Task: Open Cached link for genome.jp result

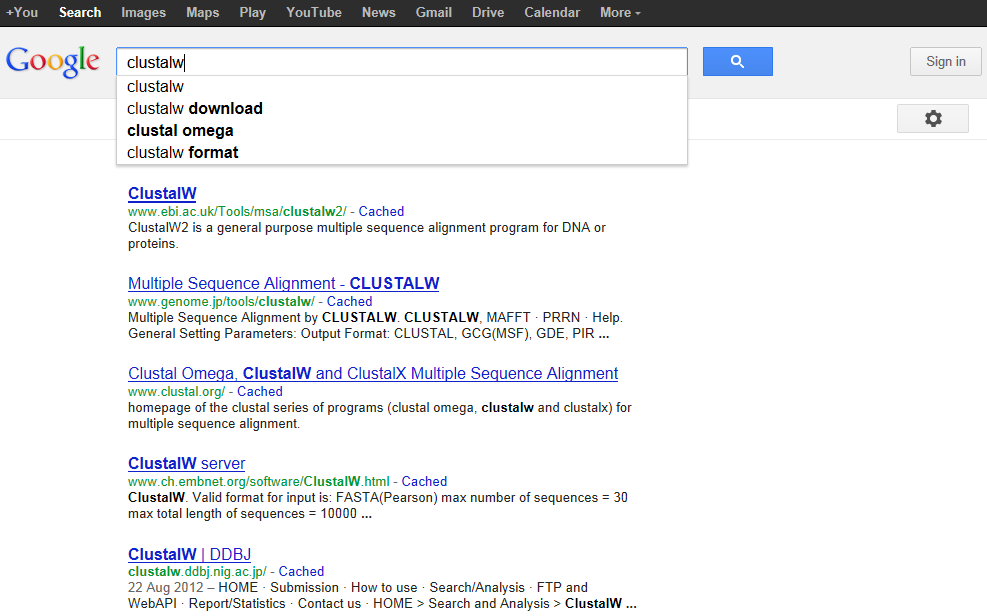Action: click(x=349, y=301)
